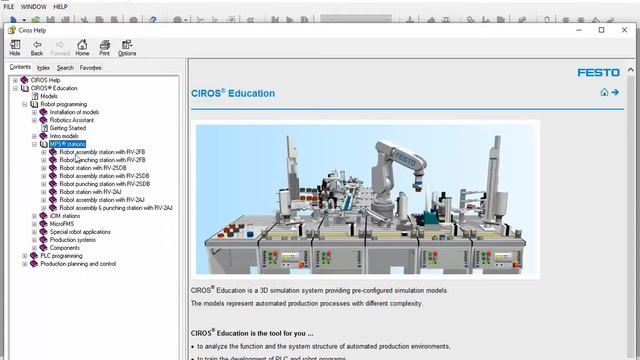640x360 pixels.
Task: Click scroll-up arrow of help content pane
Action: pos(631,70)
